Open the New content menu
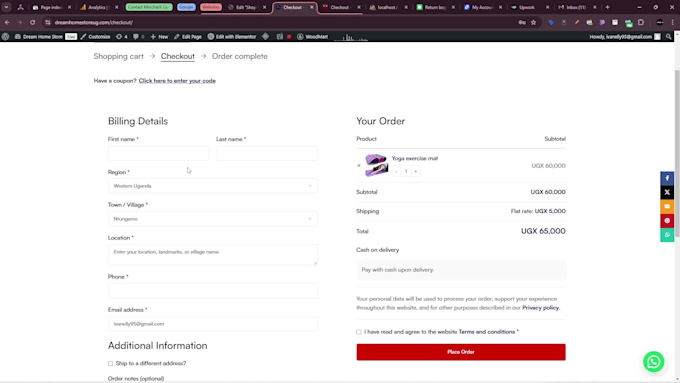This screenshot has height=383, width=680. coord(159,37)
